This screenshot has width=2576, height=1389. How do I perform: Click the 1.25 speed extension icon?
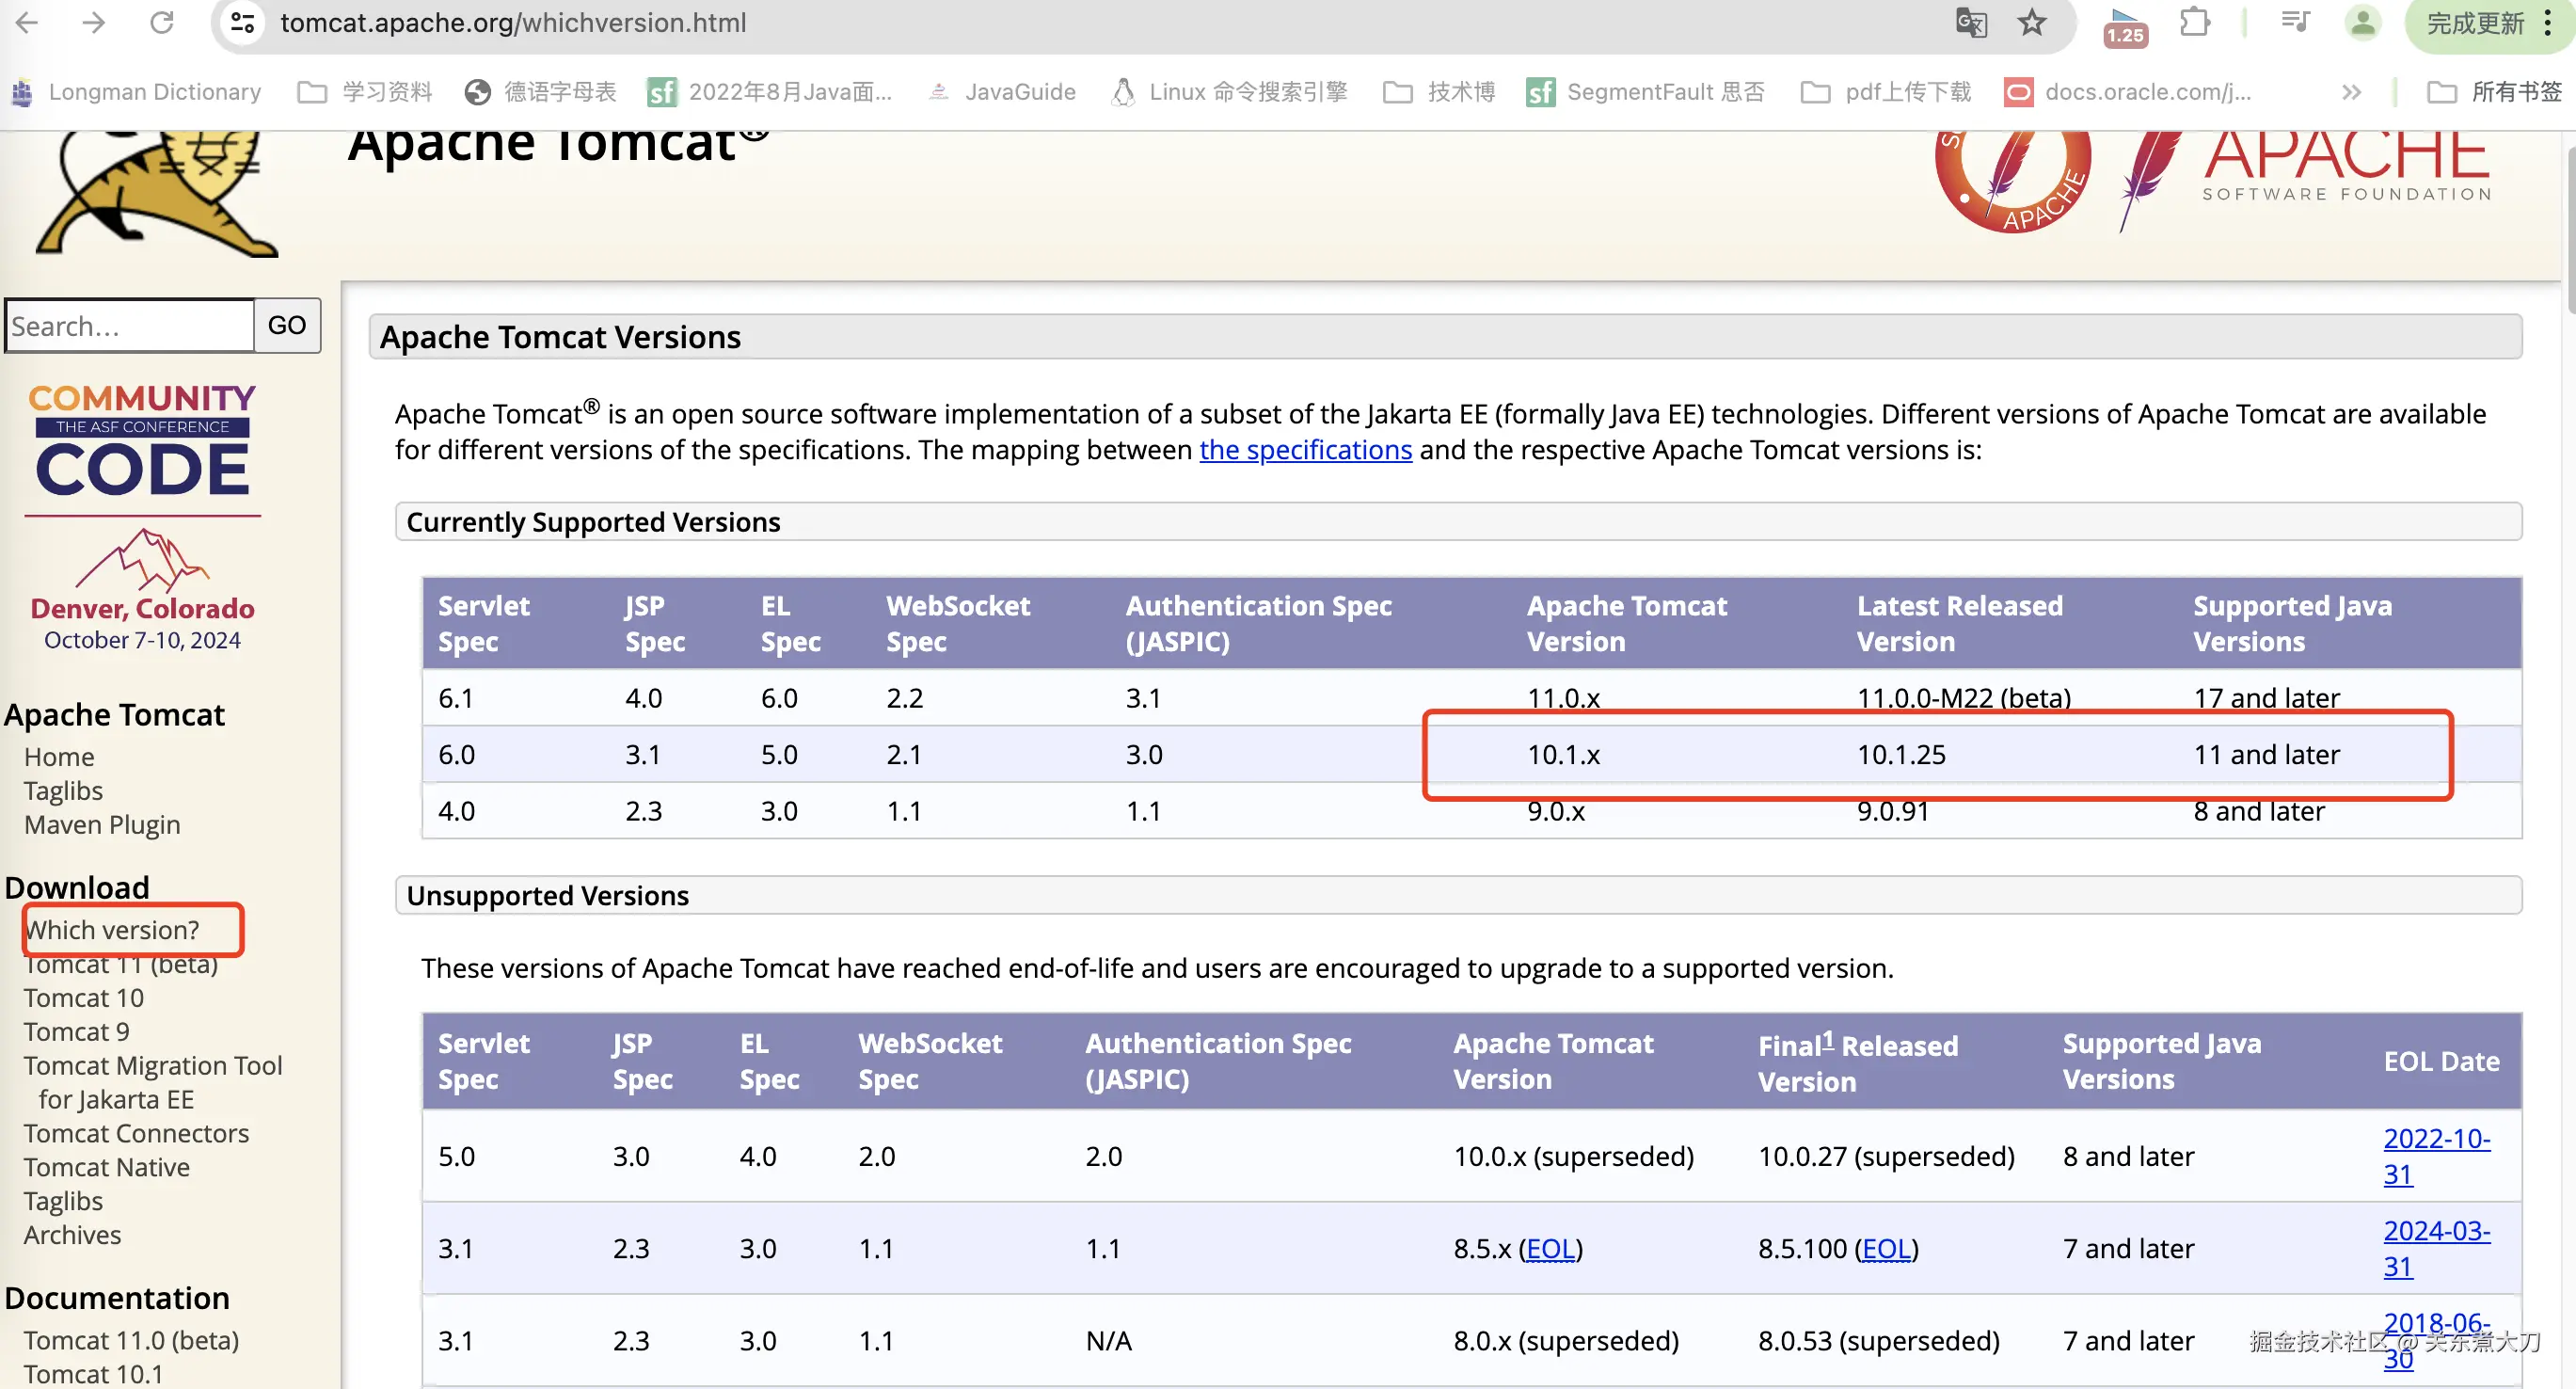[2124, 26]
